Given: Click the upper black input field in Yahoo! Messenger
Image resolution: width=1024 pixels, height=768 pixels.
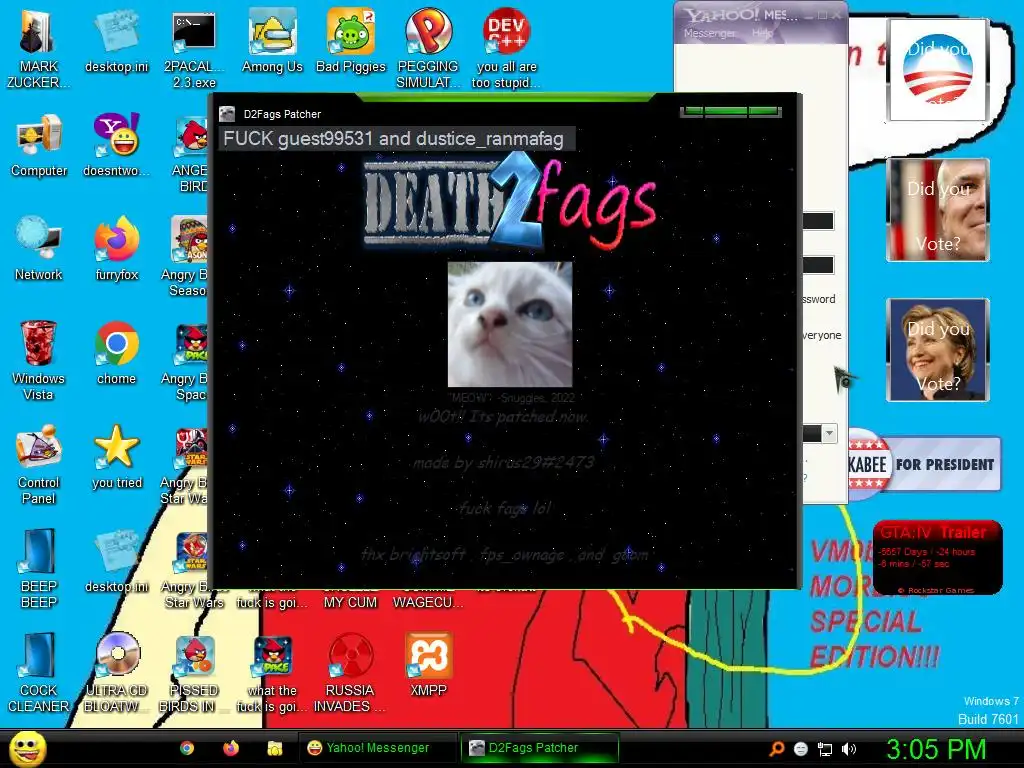Looking at the screenshot, I should click(x=818, y=221).
